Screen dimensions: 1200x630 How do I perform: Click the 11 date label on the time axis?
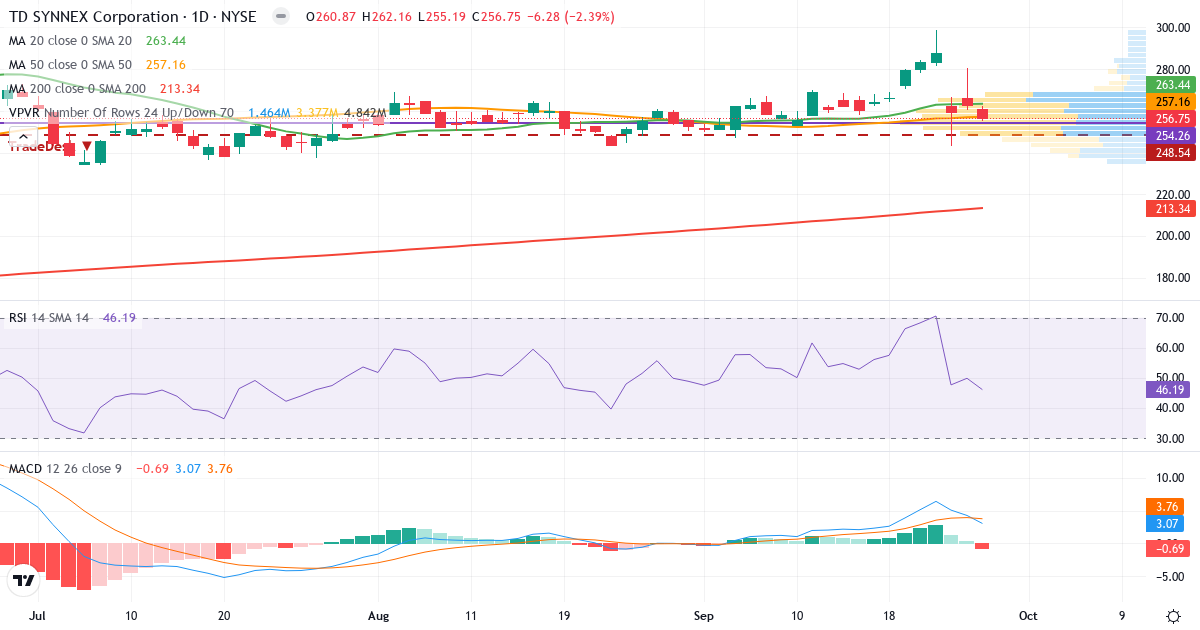point(472,616)
